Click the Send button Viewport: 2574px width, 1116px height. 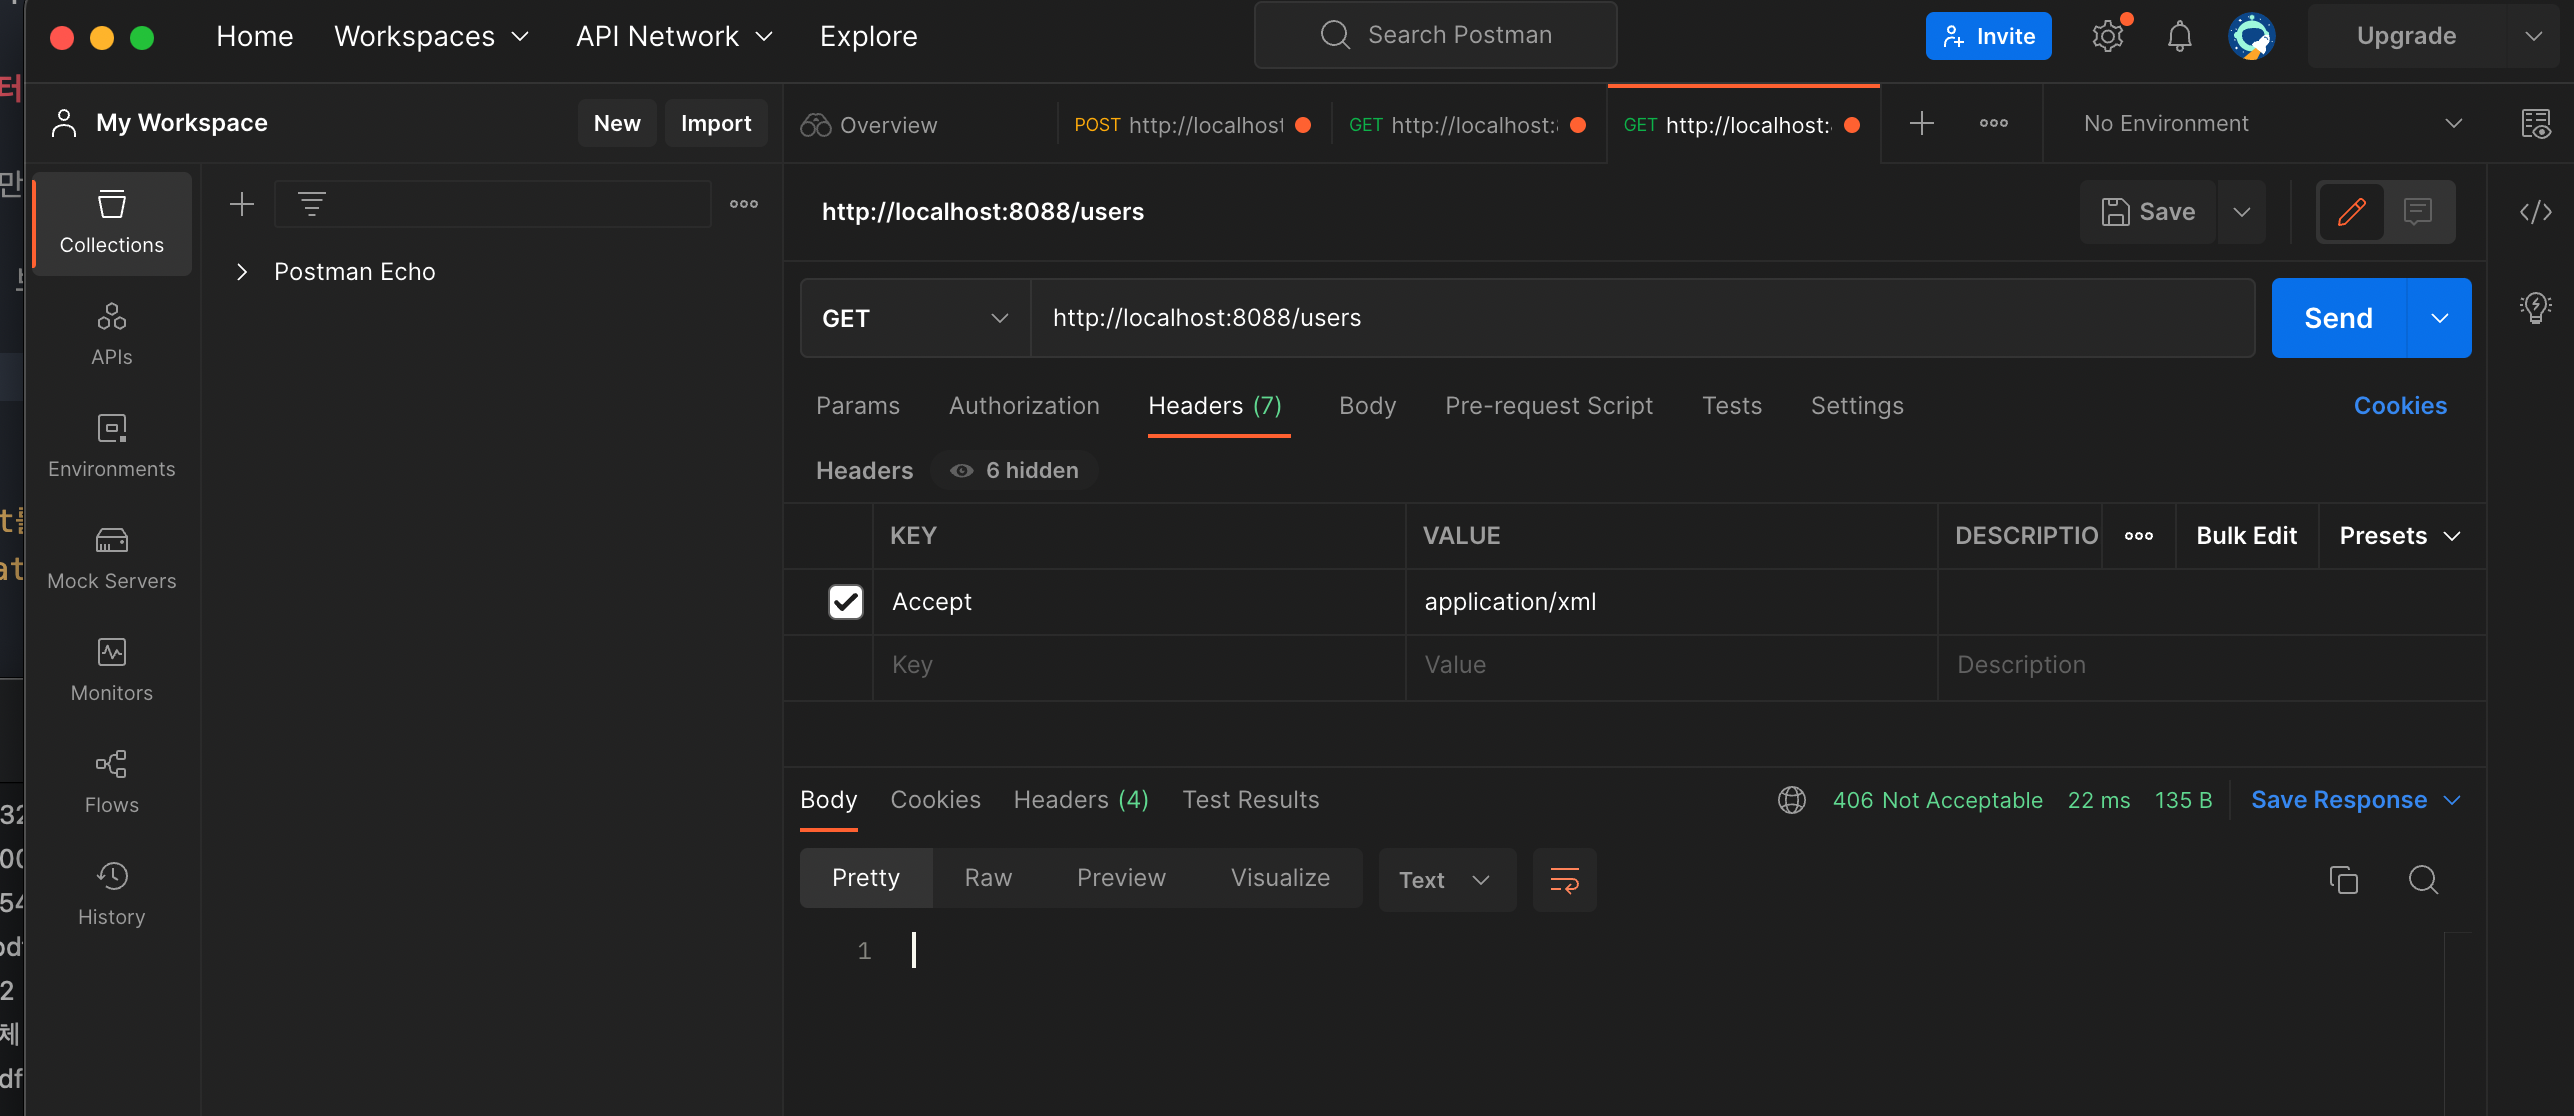point(2338,318)
